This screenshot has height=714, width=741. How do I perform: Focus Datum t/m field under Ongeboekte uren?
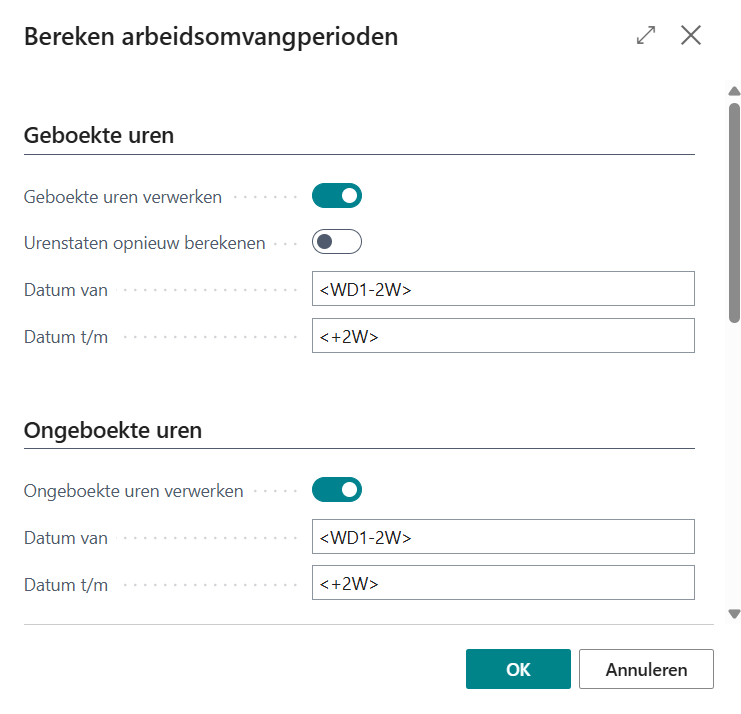(503, 582)
